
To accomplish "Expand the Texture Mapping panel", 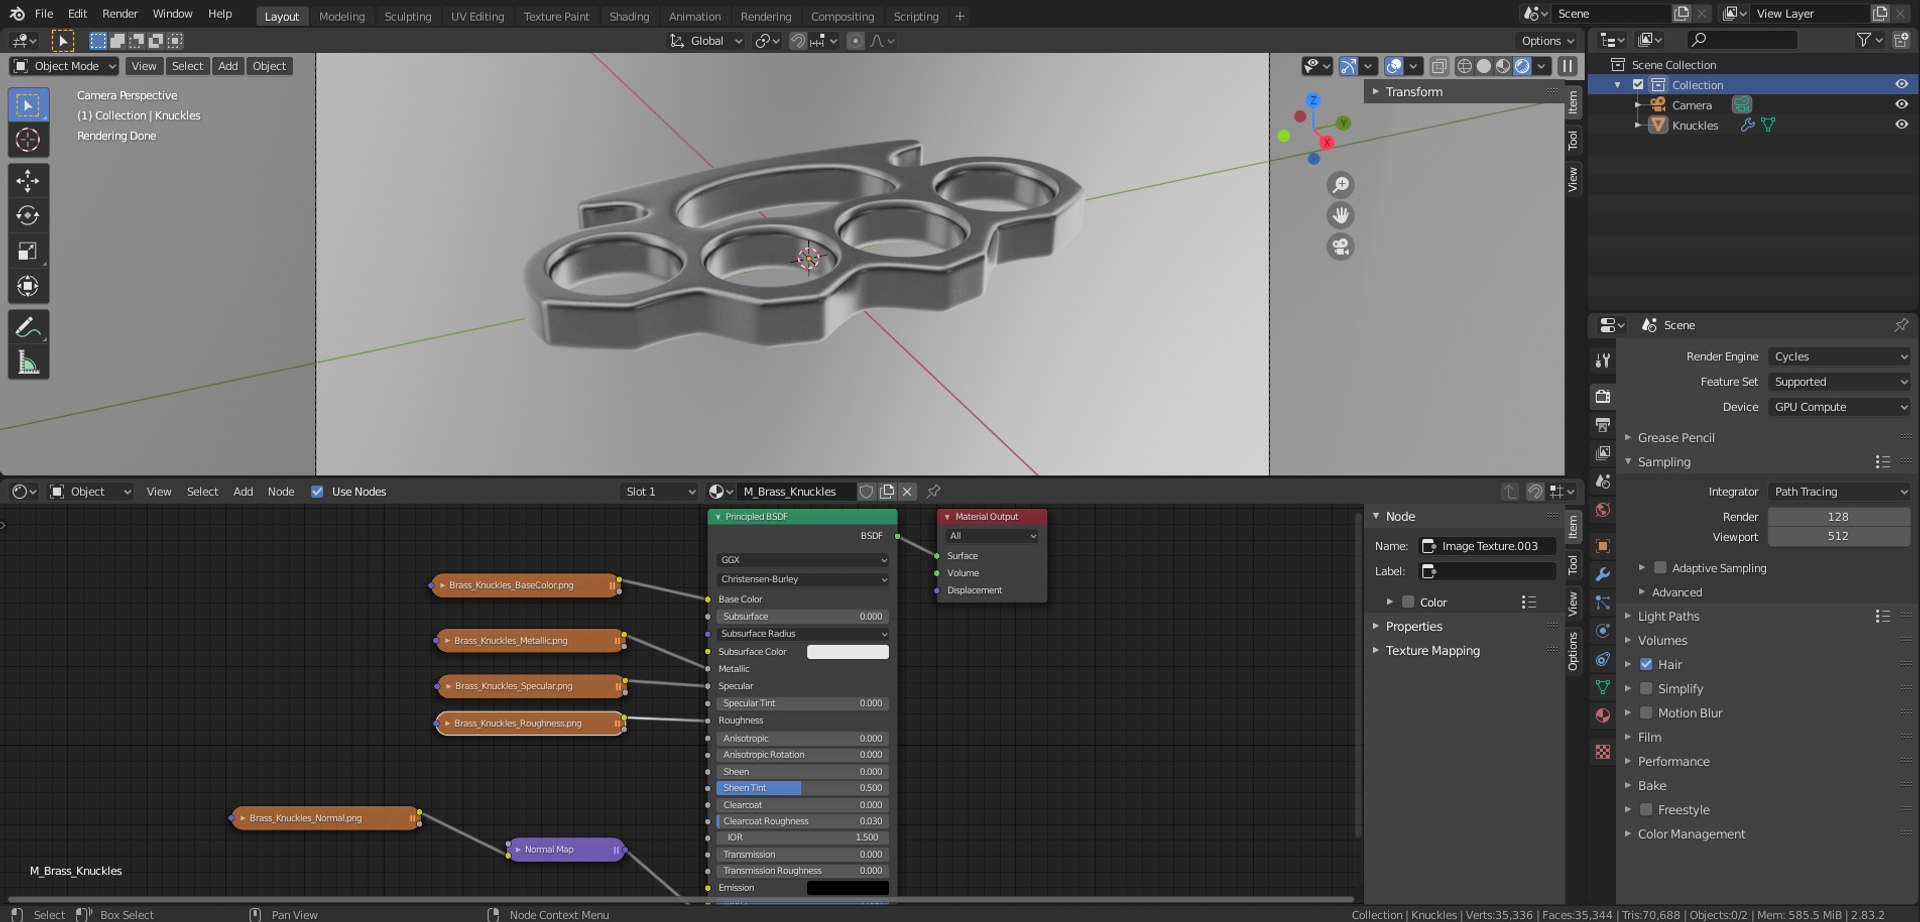I will [1432, 650].
